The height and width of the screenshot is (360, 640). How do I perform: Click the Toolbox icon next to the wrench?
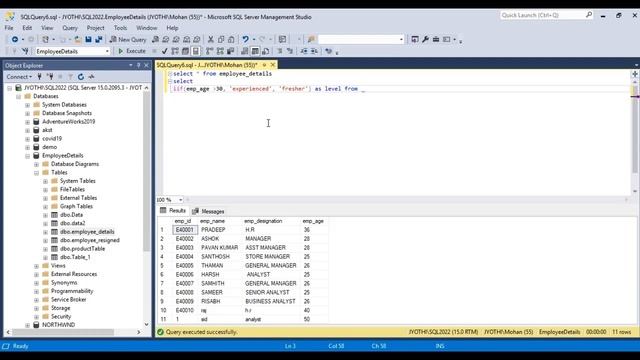click(436, 40)
